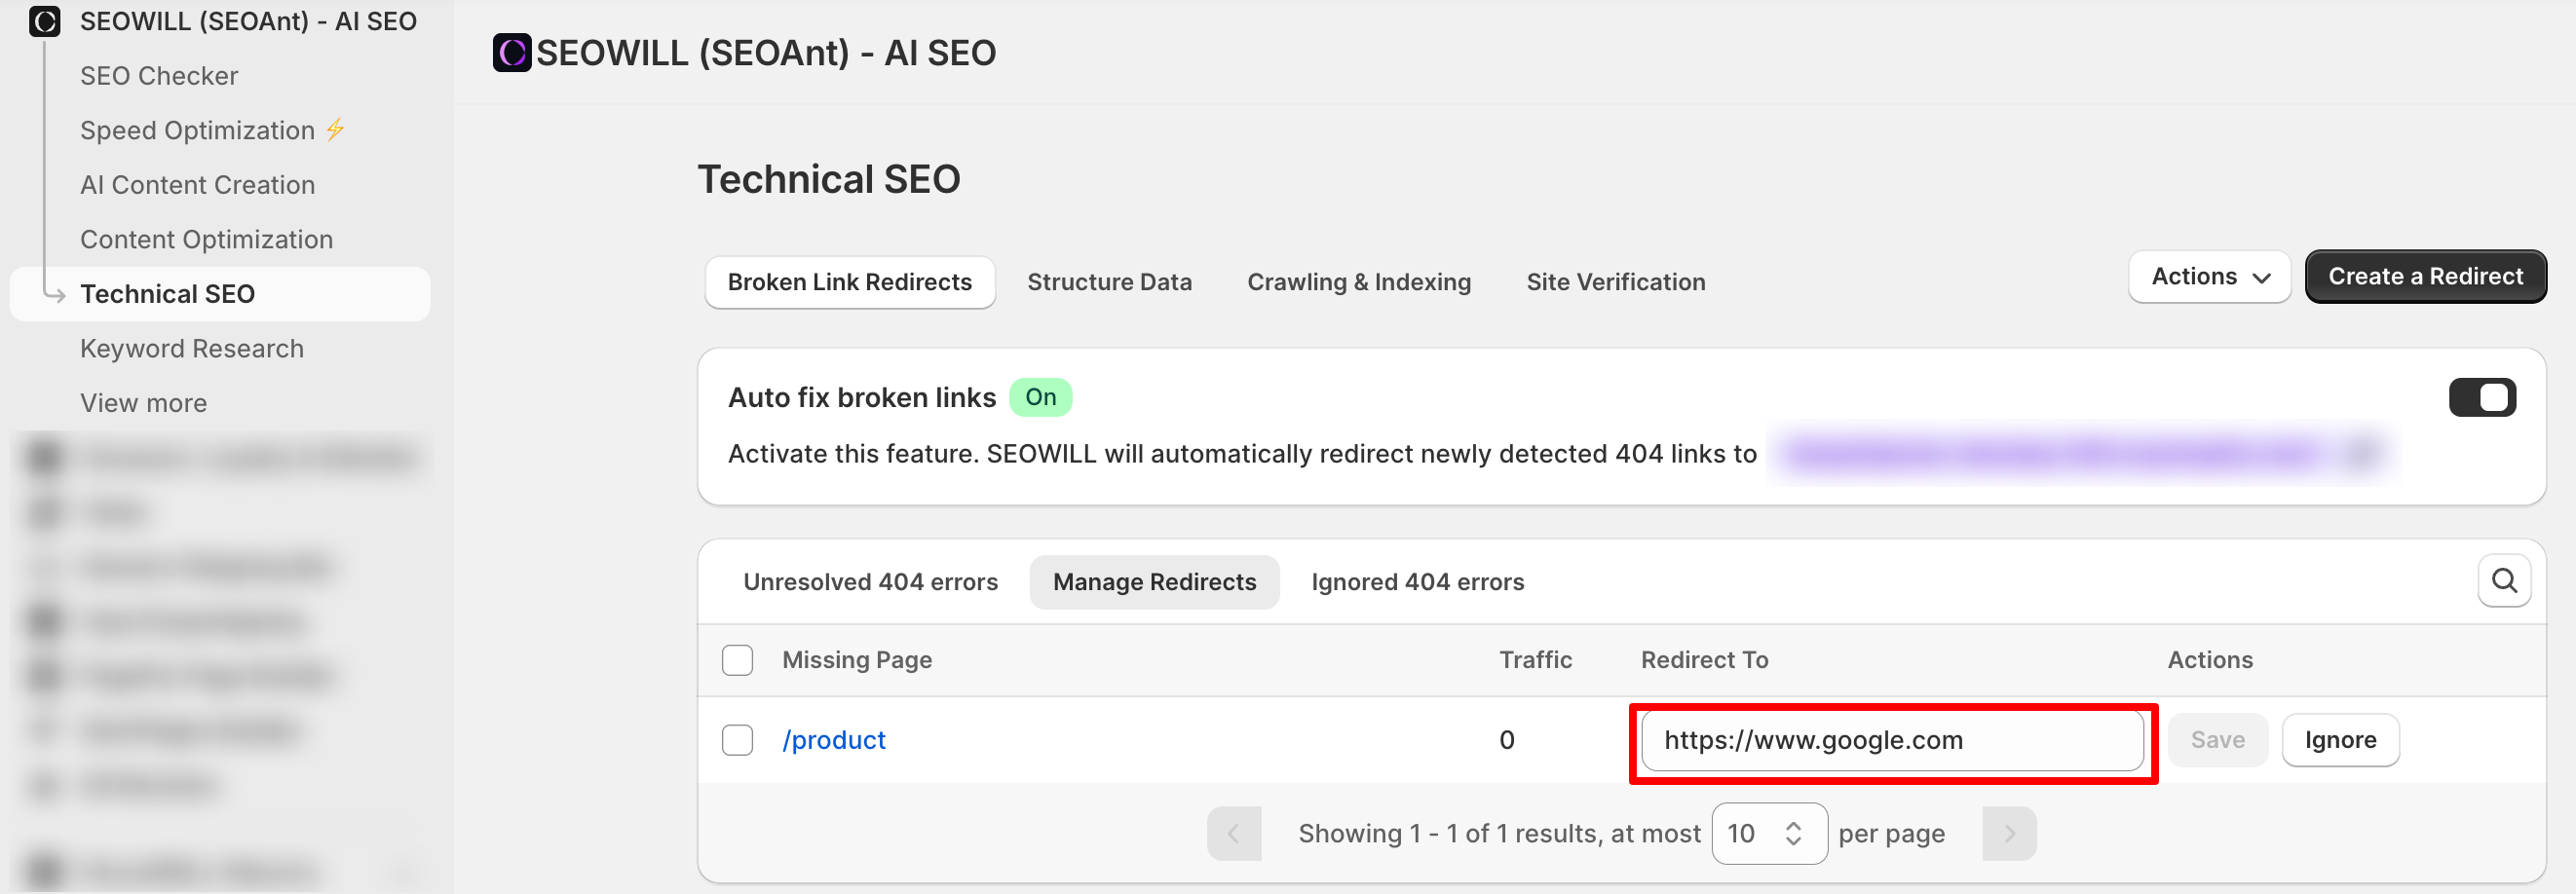Image resolution: width=2576 pixels, height=894 pixels.
Task: Switch to the Structure Data tab
Action: (1108, 282)
